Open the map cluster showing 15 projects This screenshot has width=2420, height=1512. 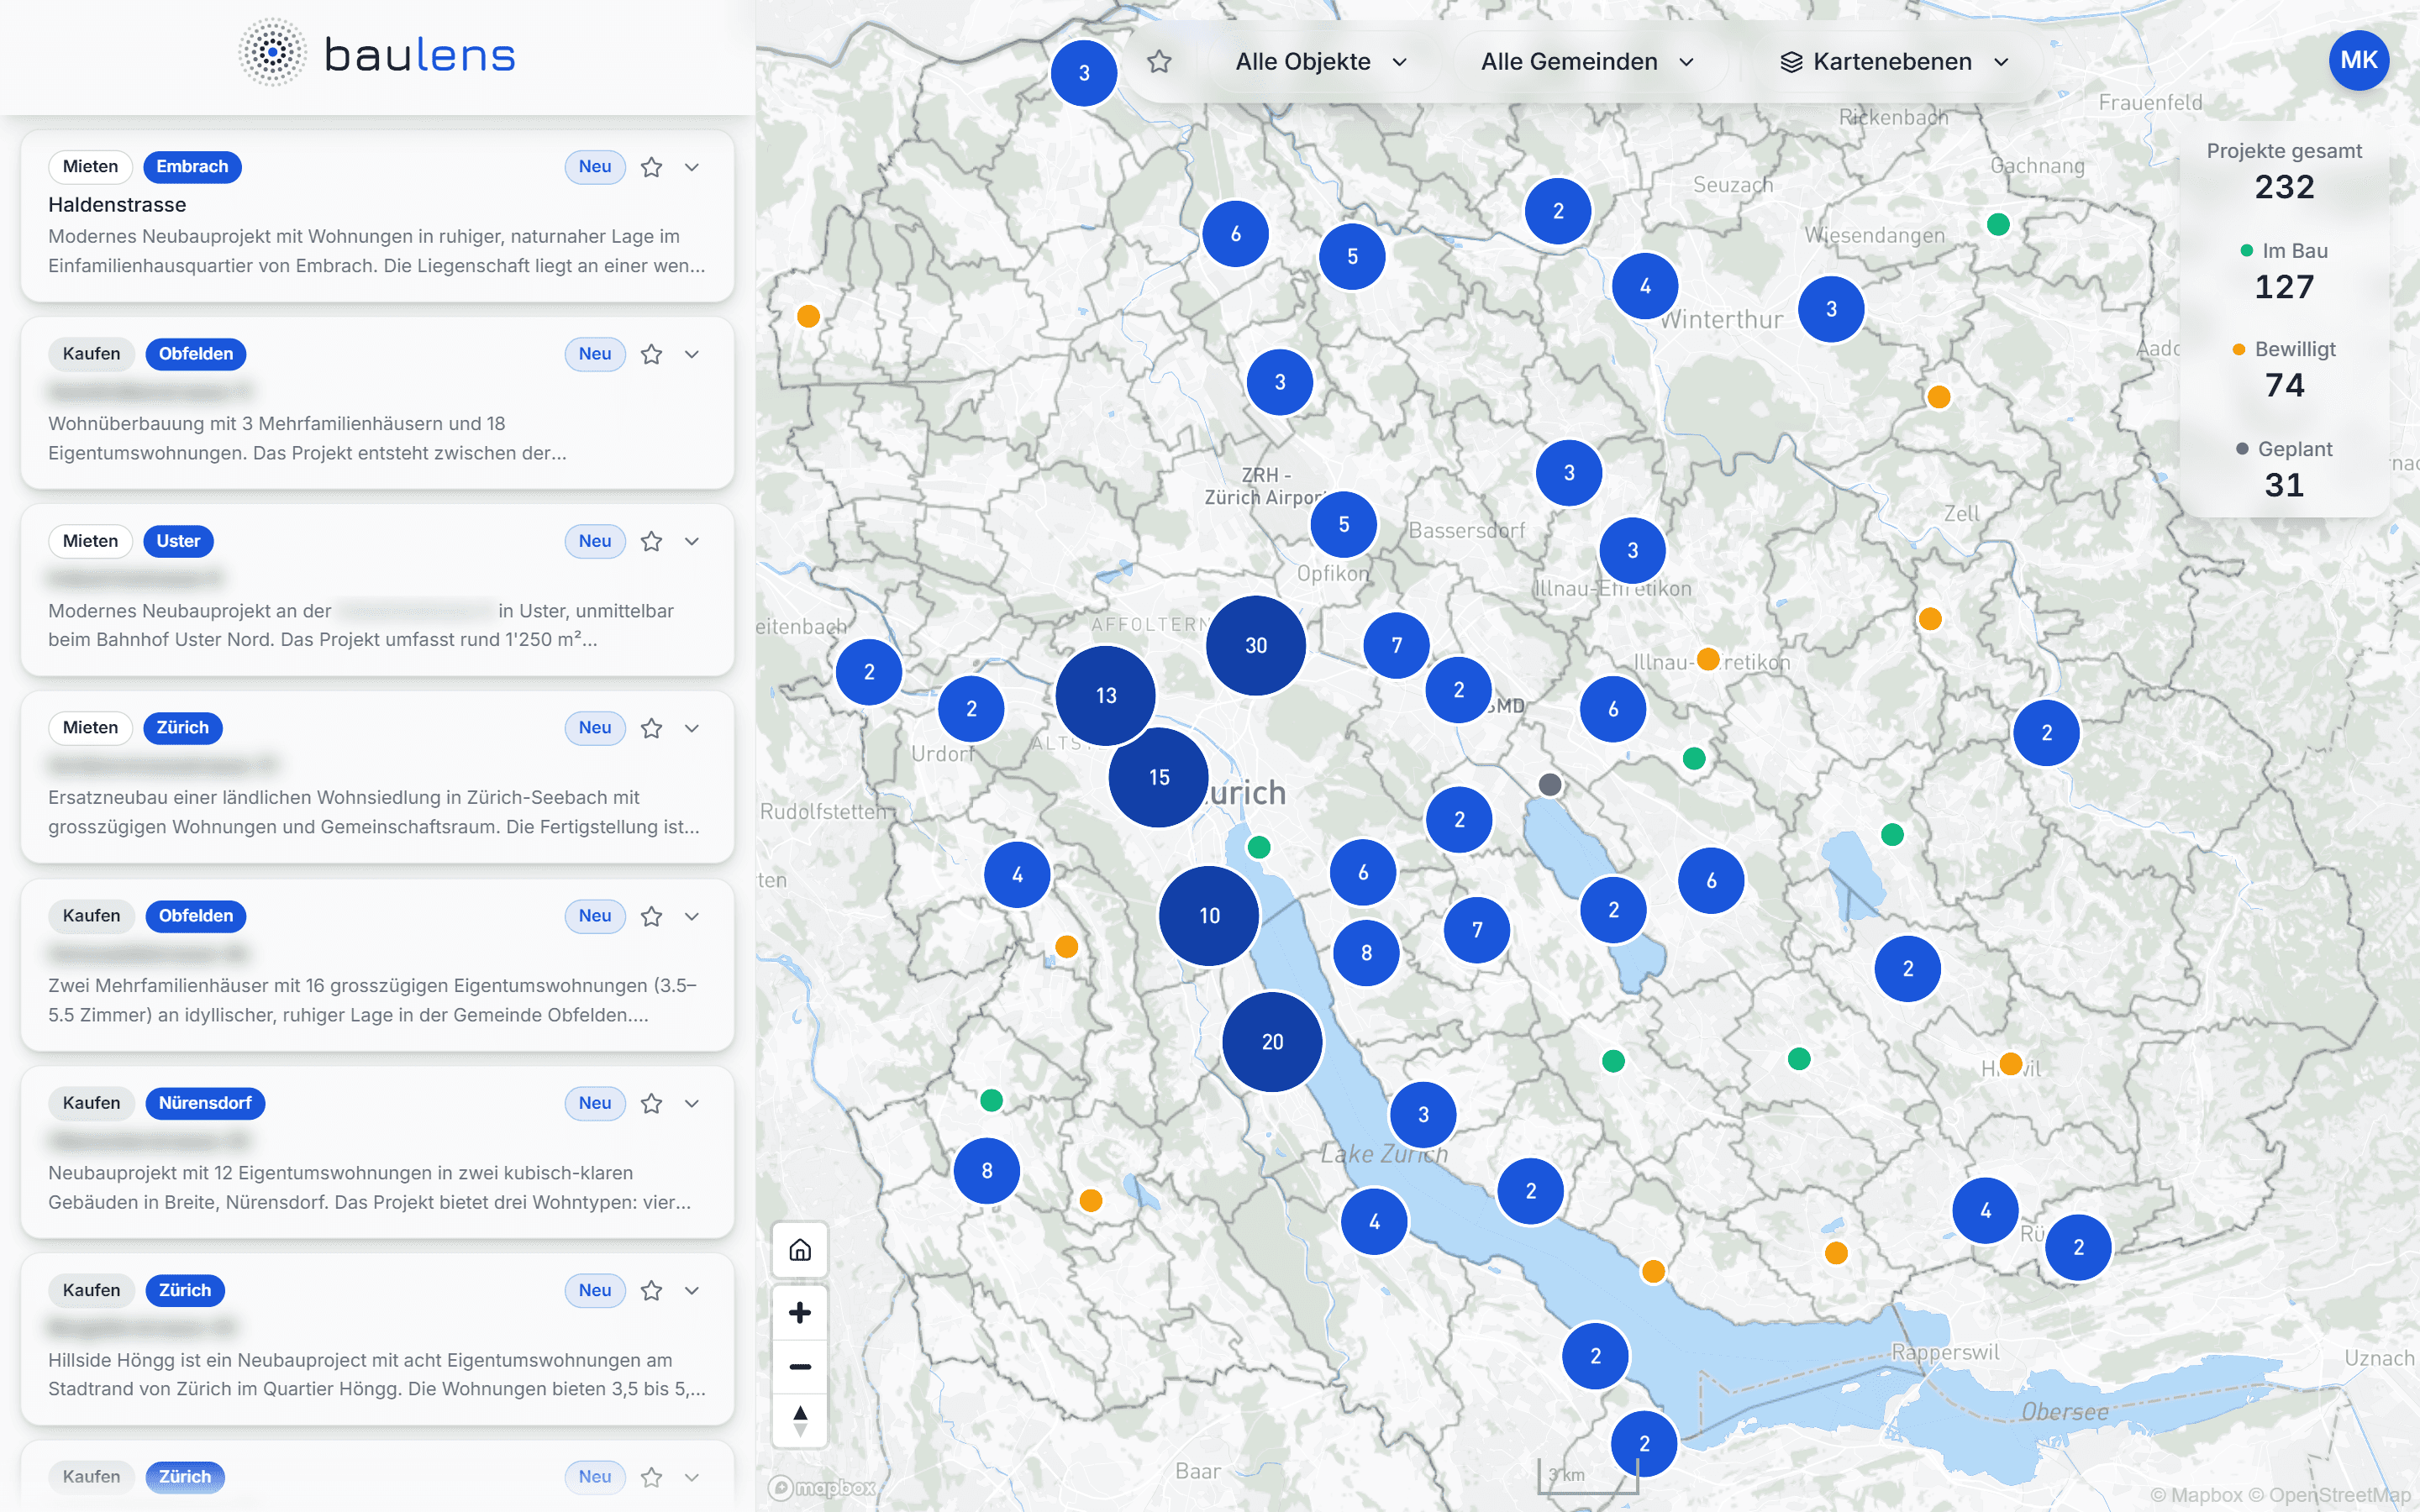point(1159,778)
